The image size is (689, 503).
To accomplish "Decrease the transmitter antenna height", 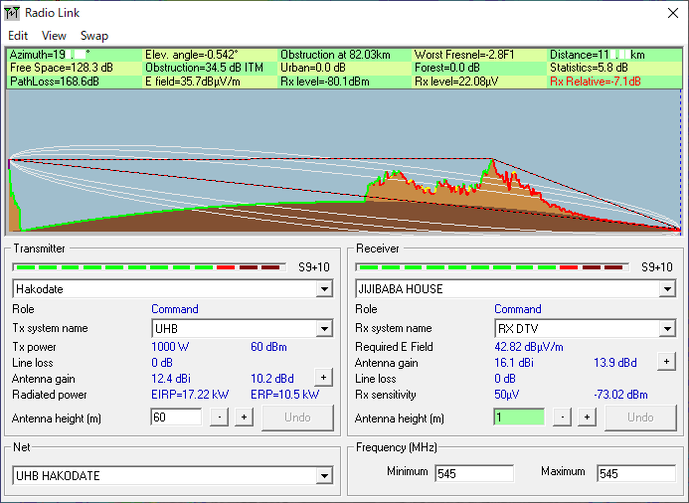I will coord(219,417).
